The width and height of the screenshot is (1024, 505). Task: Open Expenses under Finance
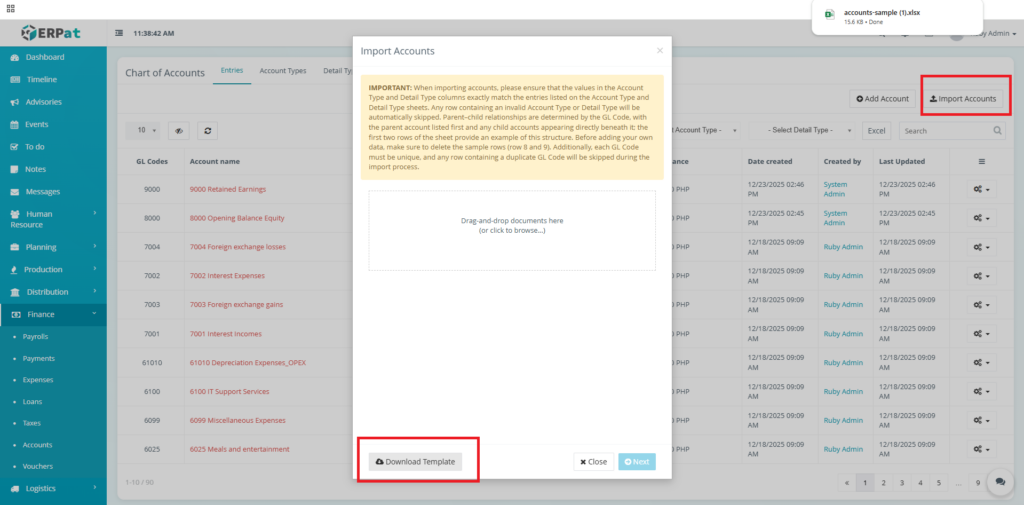click(x=38, y=380)
